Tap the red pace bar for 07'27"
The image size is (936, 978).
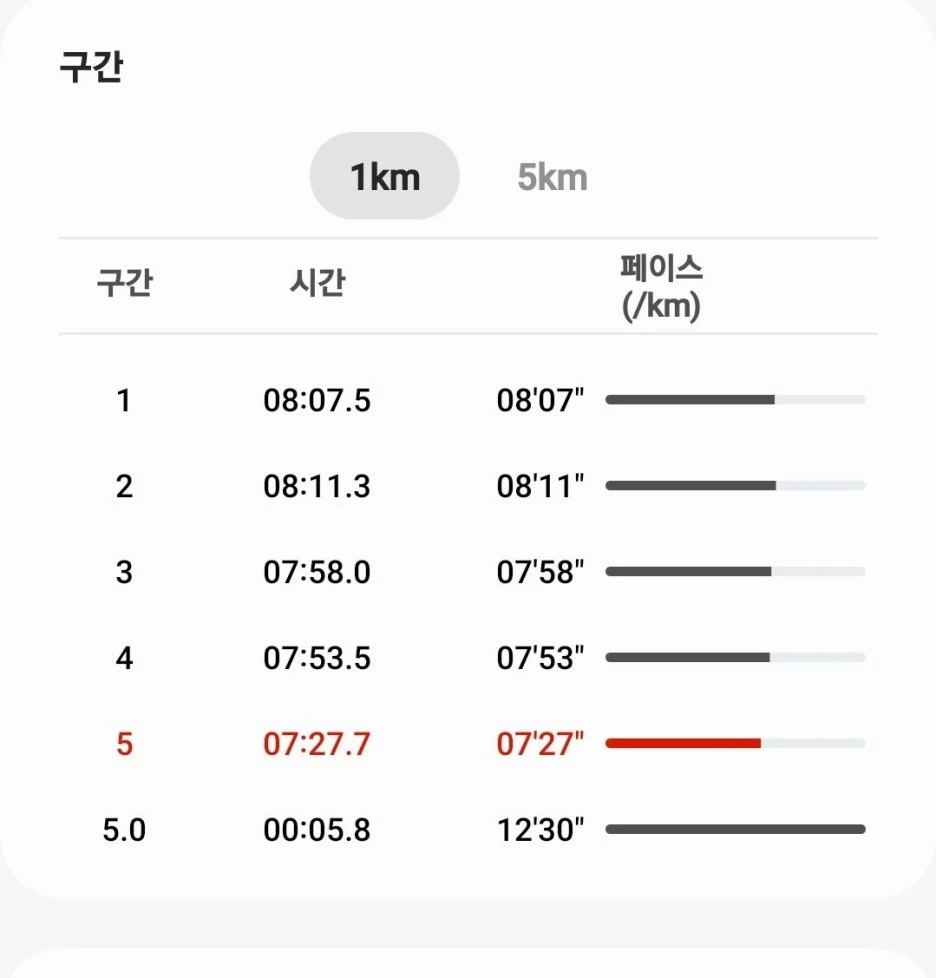pyautogui.click(x=735, y=743)
